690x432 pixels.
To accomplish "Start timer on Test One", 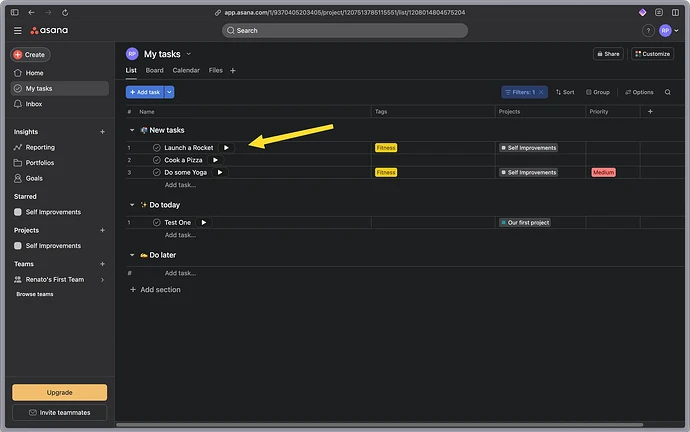I will pyautogui.click(x=204, y=223).
